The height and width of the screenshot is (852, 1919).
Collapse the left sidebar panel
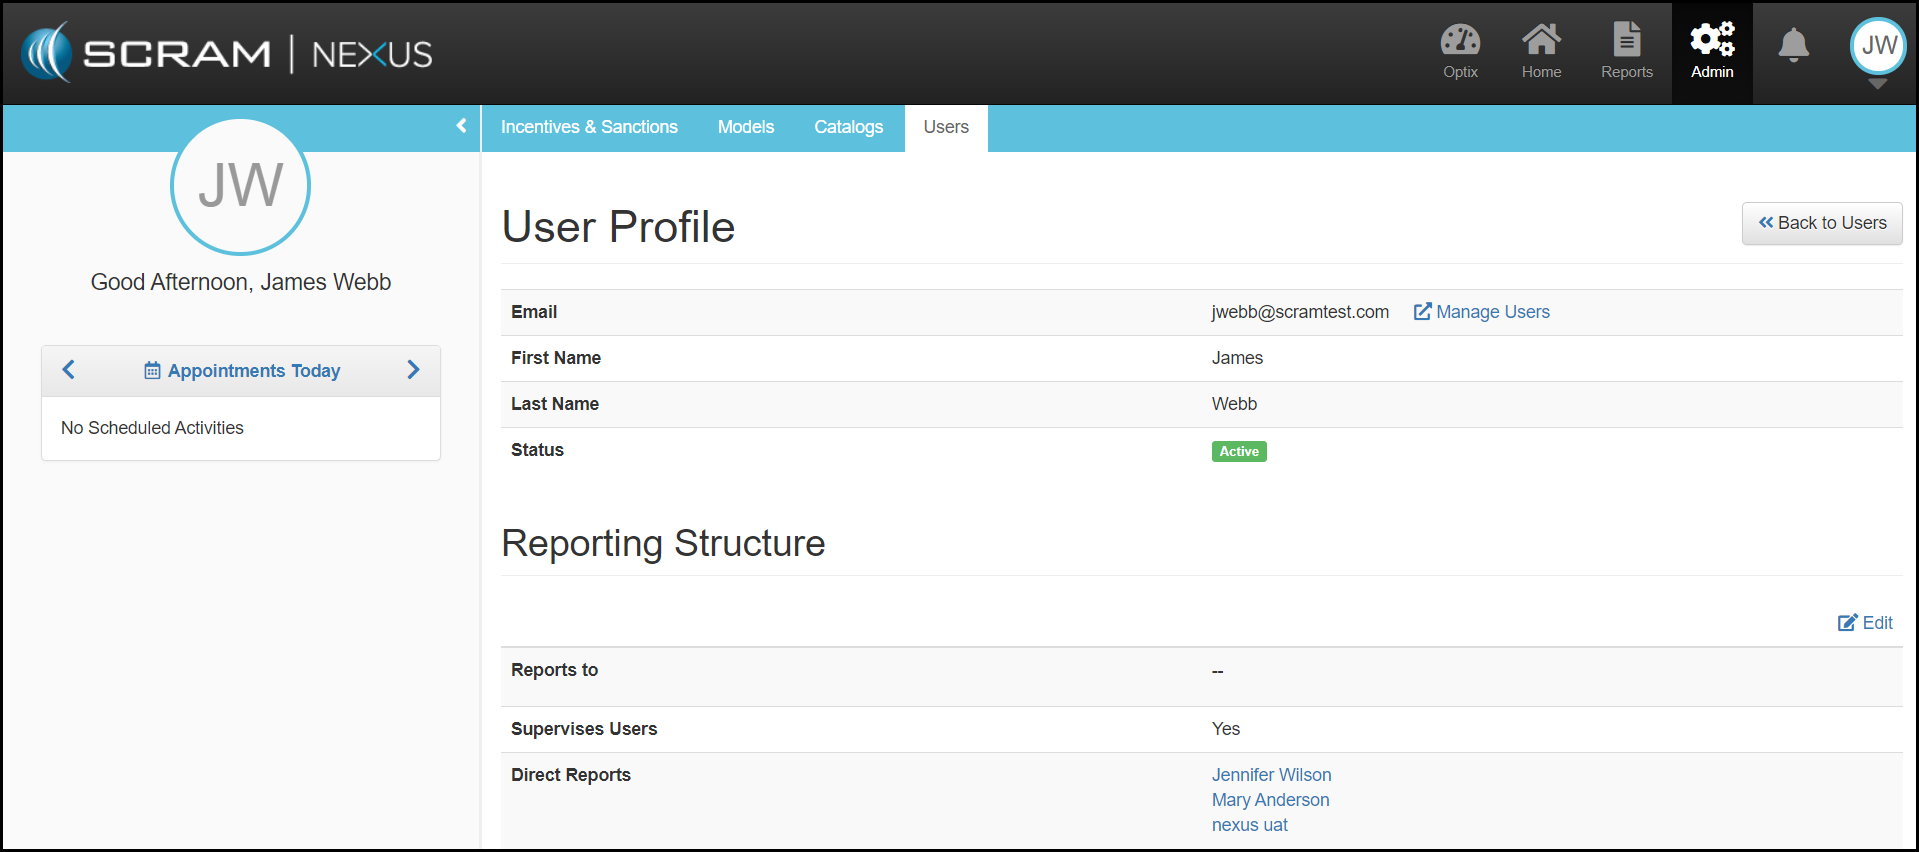click(x=461, y=126)
